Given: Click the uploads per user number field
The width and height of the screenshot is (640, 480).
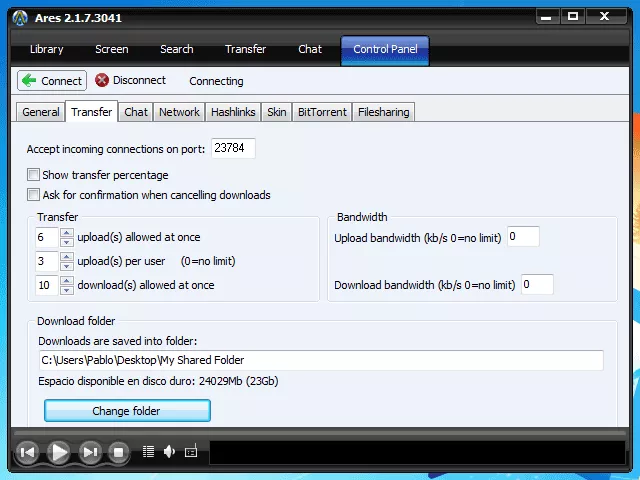Looking at the screenshot, I should 47,262.
